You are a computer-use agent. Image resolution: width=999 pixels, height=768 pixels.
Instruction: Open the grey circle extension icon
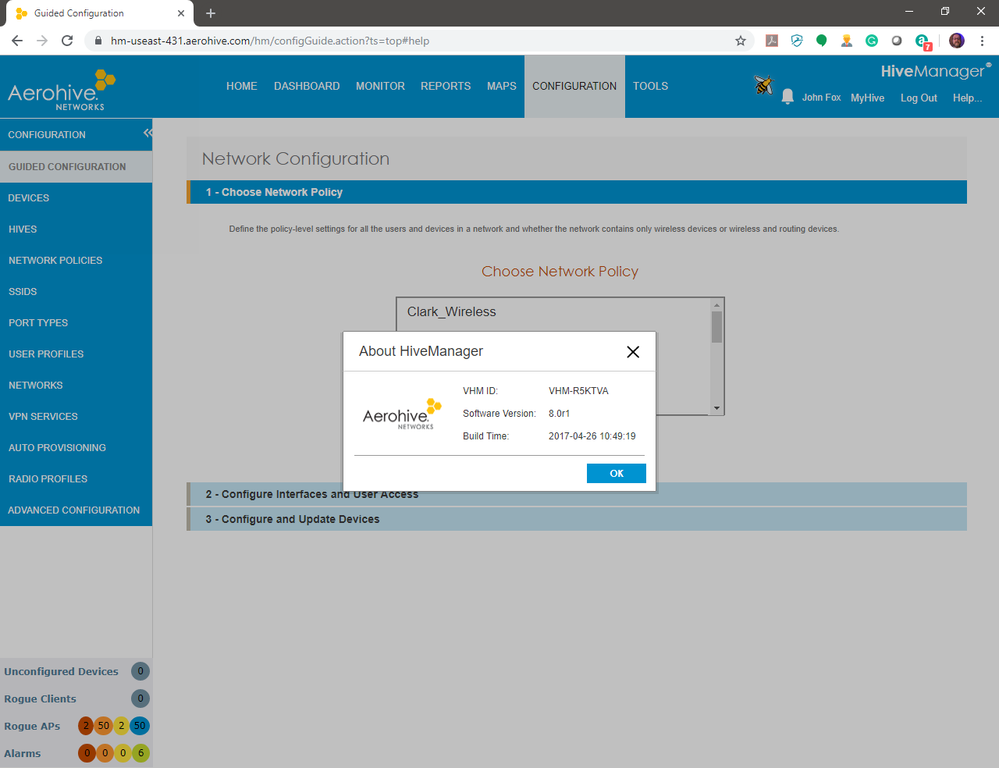896,41
